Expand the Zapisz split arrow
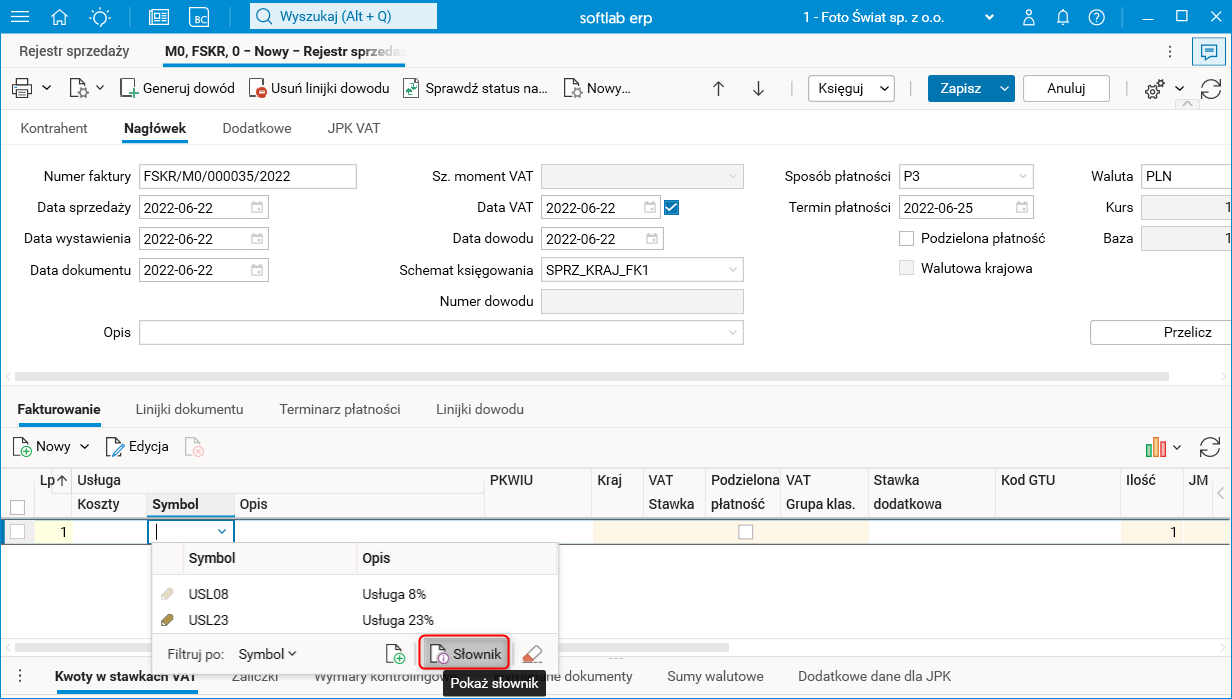Screen dimensions: 1232x699 click(x=1003, y=88)
